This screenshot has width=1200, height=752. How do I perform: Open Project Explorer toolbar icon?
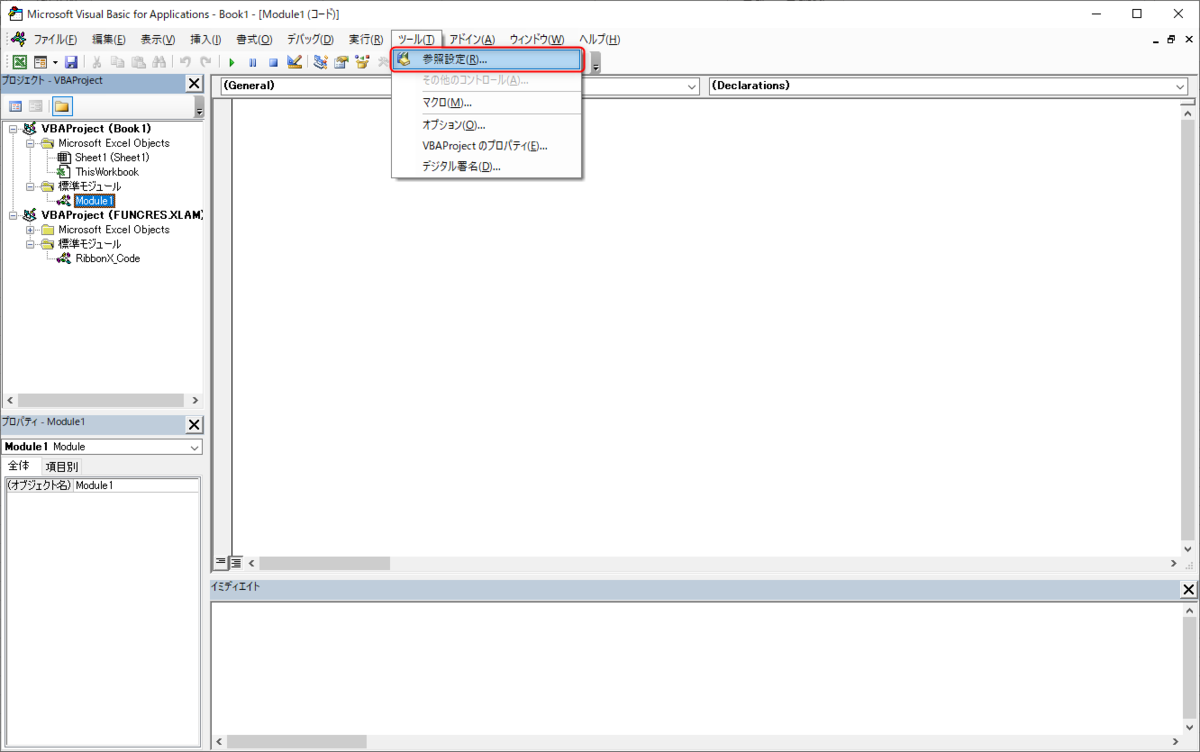[x=320, y=62]
